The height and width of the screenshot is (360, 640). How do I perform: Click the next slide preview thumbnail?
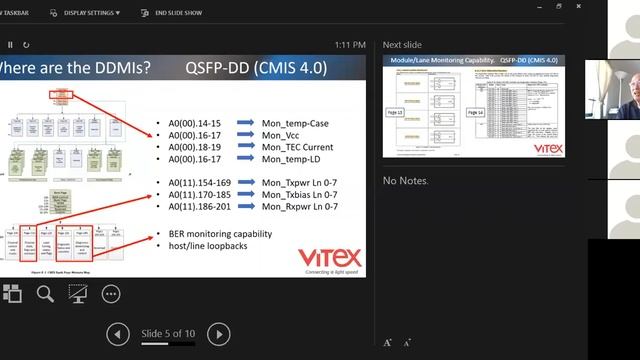[474, 106]
